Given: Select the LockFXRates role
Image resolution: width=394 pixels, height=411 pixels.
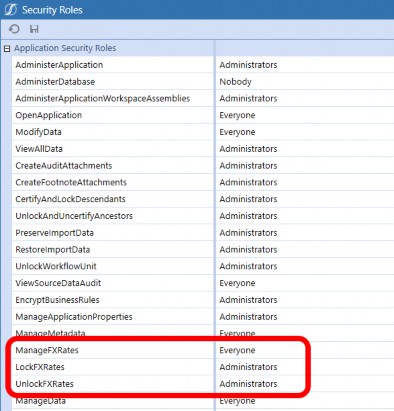Looking at the screenshot, I should coord(40,367).
